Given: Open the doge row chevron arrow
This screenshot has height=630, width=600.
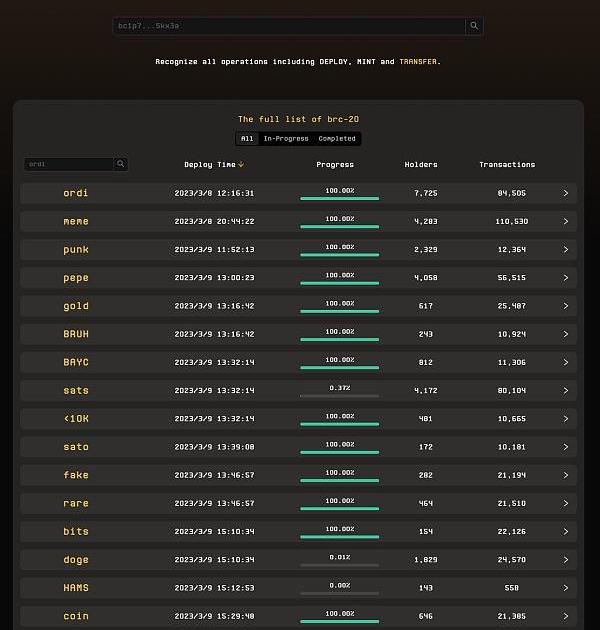Looking at the screenshot, I should (565, 560).
